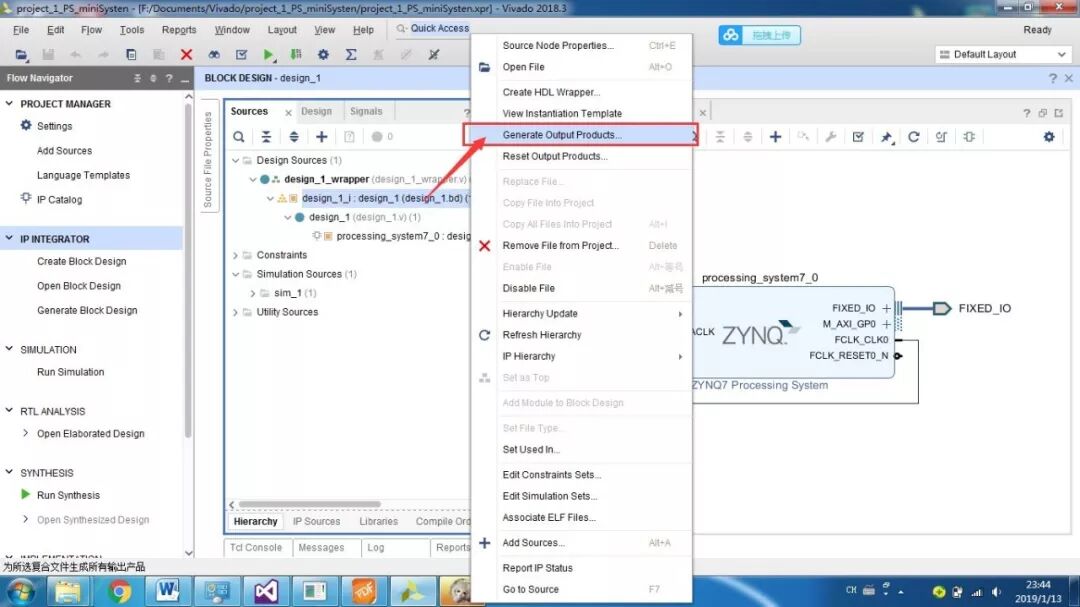Image resolution: width=1080 pixels, height=607 pixels.
Task: Open the Reports menu in menu bar
Action: (179, 30)
